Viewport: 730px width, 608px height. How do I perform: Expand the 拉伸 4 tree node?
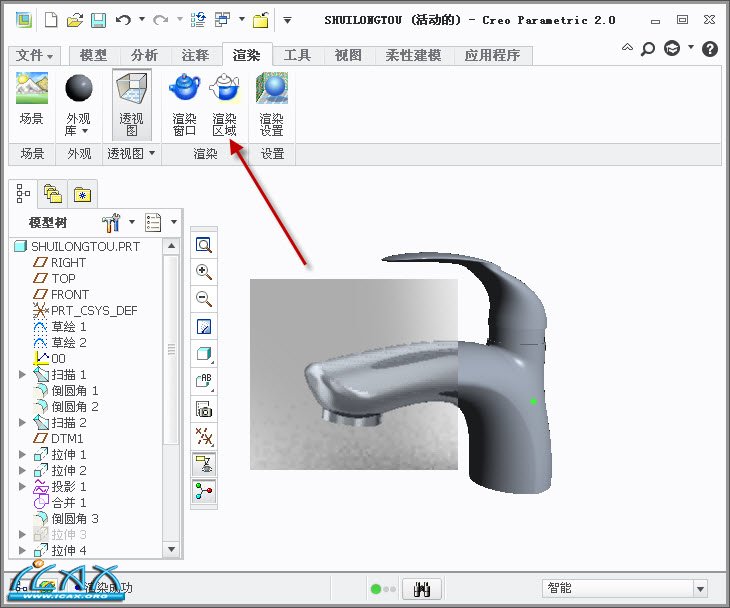(x=22, y=550)
